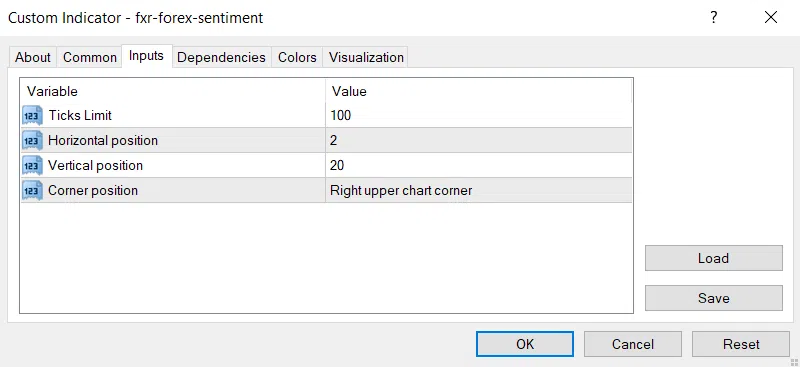
Task: Click the Value column header
Action: click(479, 91)
